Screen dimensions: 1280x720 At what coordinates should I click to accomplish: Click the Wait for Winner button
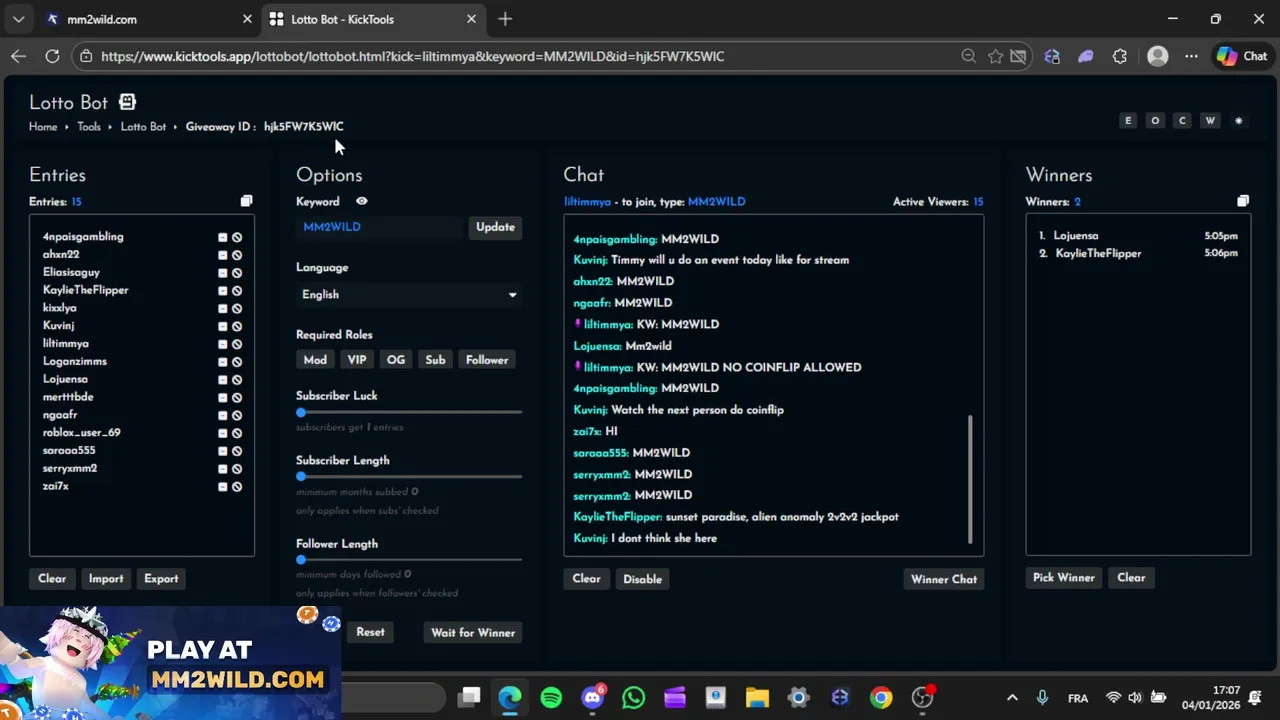click(x=473, y=633)
